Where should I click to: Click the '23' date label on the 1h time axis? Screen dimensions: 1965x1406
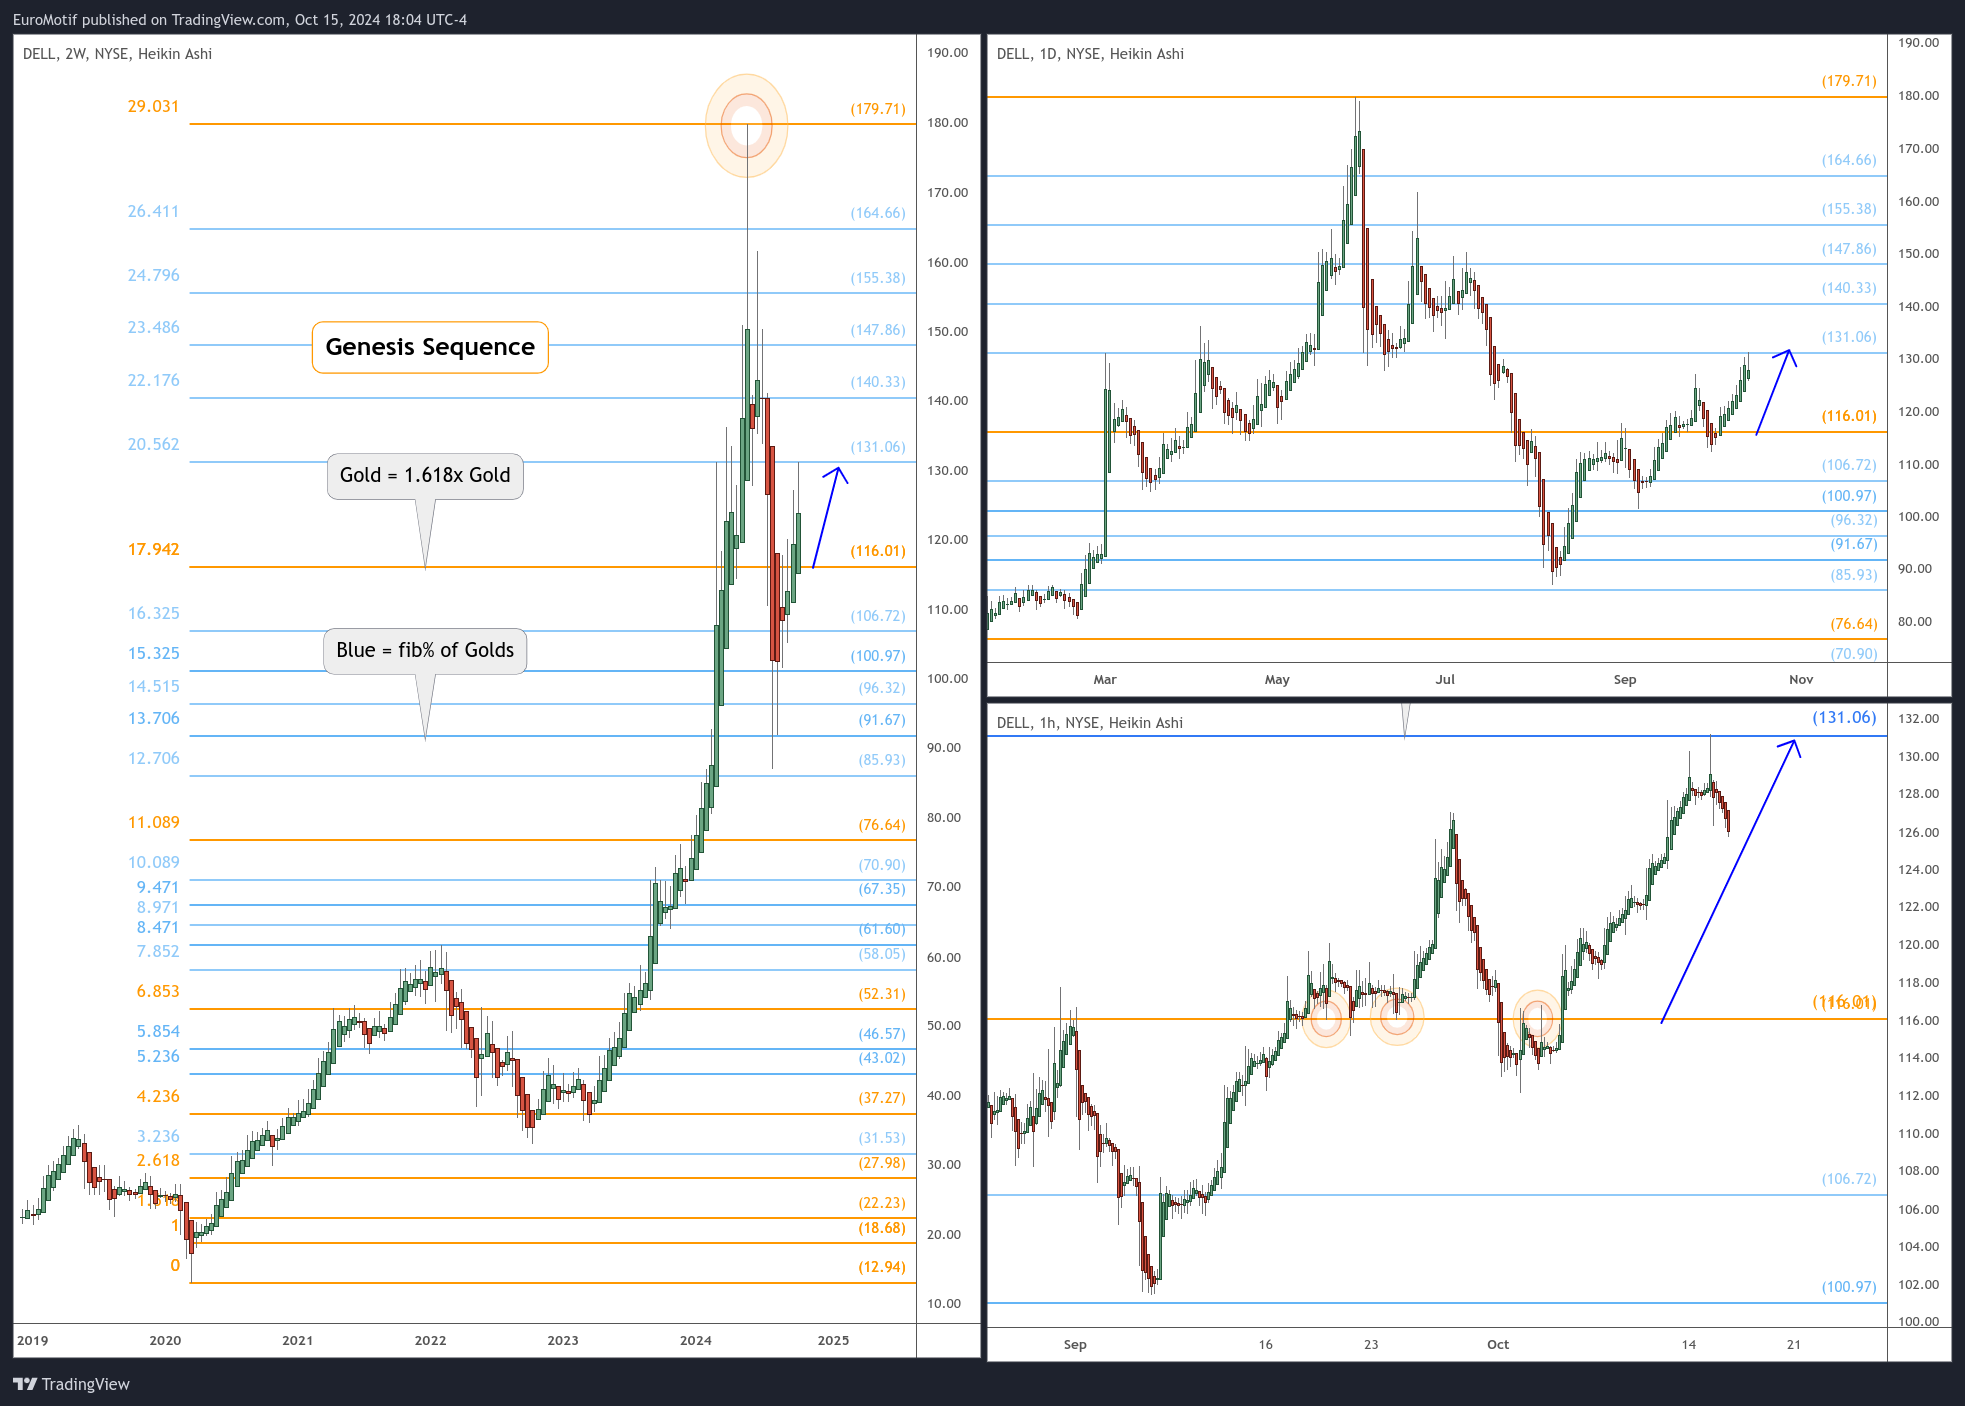pos(1371,1345)
